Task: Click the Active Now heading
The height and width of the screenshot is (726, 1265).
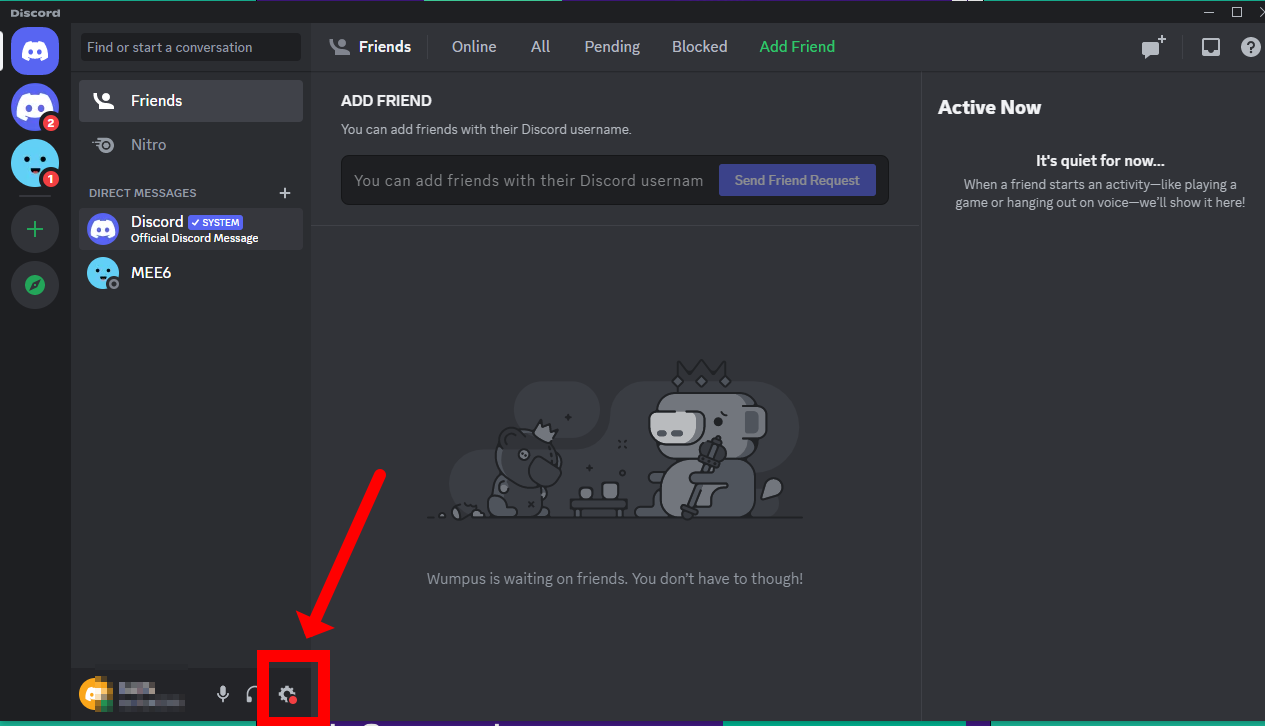Action: (989, 107)
